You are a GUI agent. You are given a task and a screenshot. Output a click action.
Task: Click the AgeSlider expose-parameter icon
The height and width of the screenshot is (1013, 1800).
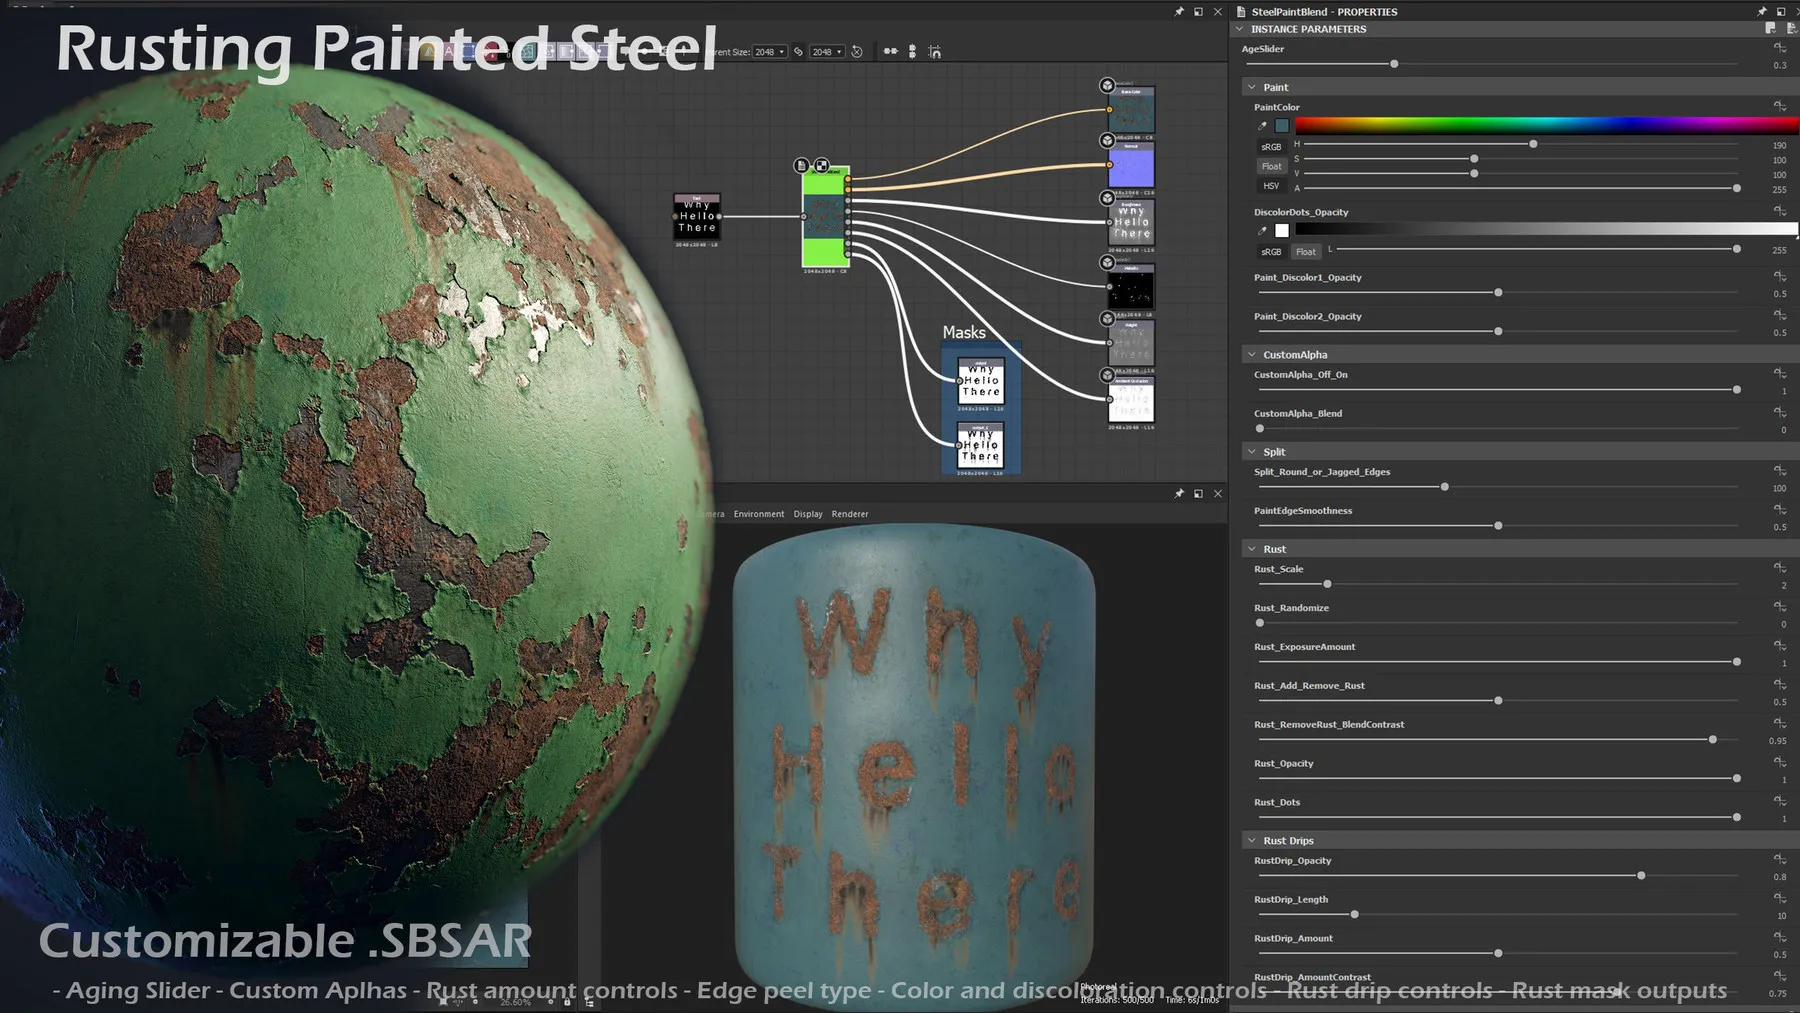click(x=1779, y=48)
